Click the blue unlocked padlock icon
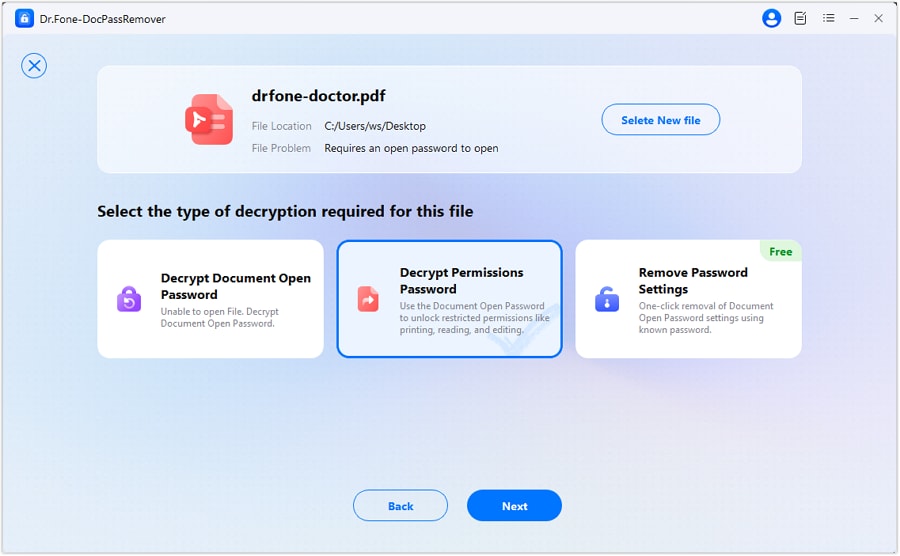 point(607,299)
